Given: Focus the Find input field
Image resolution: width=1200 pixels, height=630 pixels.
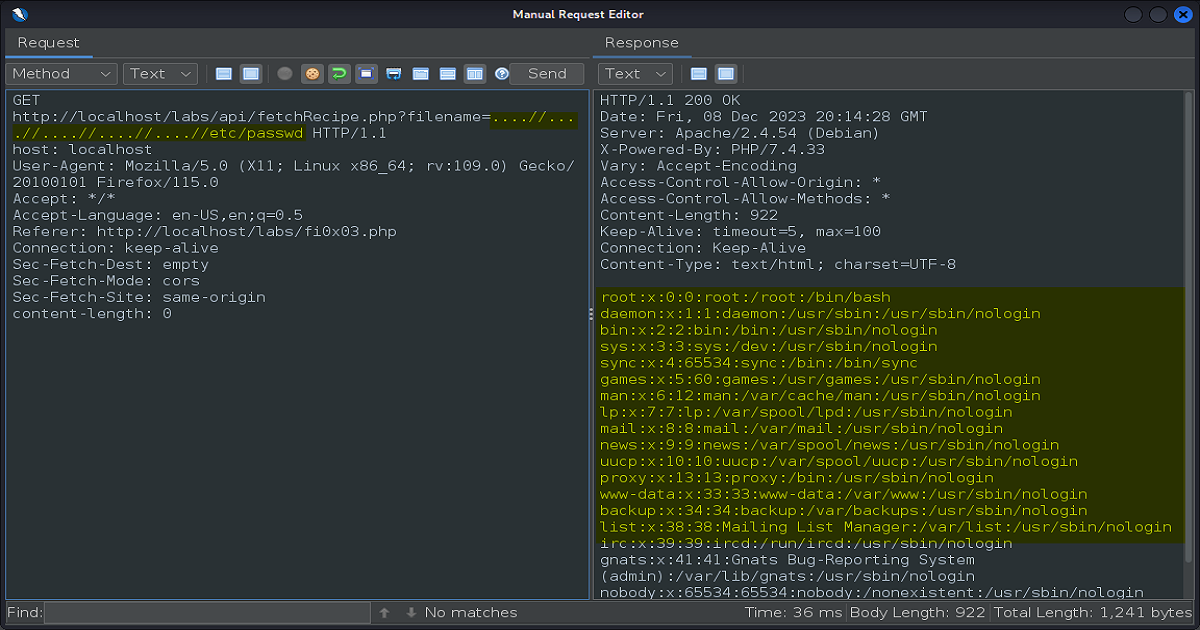Looking at the screenshot, I should point(207,613).
